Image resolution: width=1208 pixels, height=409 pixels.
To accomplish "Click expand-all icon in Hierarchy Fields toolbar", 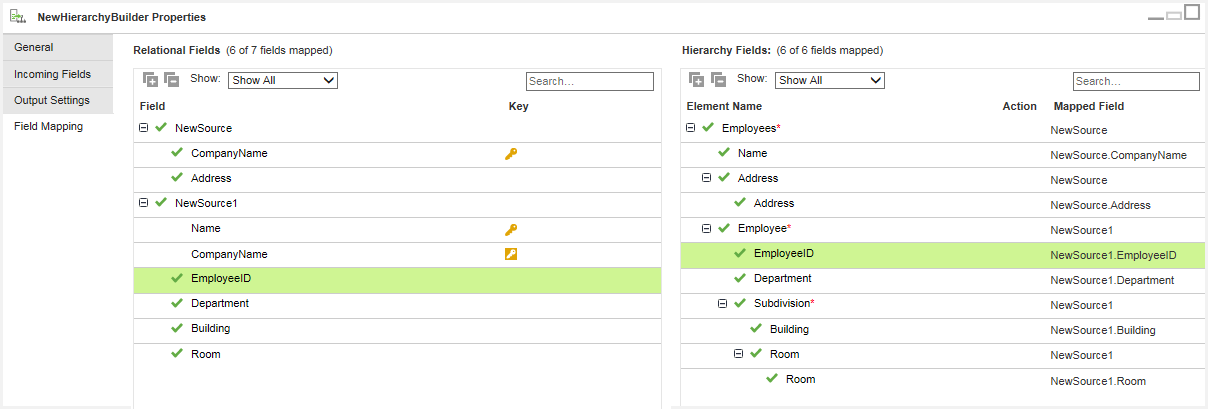I will [x=697, y=80].
